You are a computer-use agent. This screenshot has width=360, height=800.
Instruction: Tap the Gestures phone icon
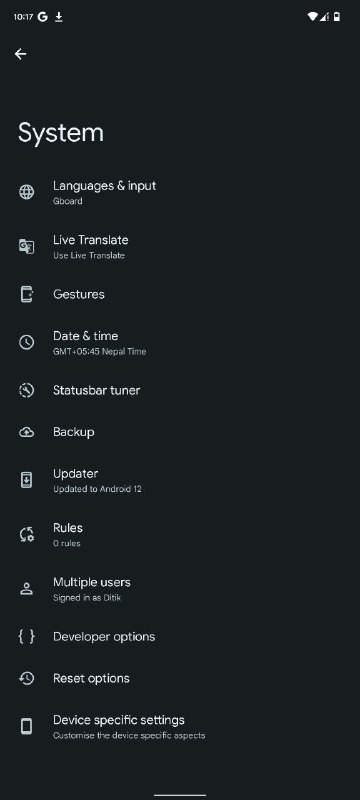[27, 294]
